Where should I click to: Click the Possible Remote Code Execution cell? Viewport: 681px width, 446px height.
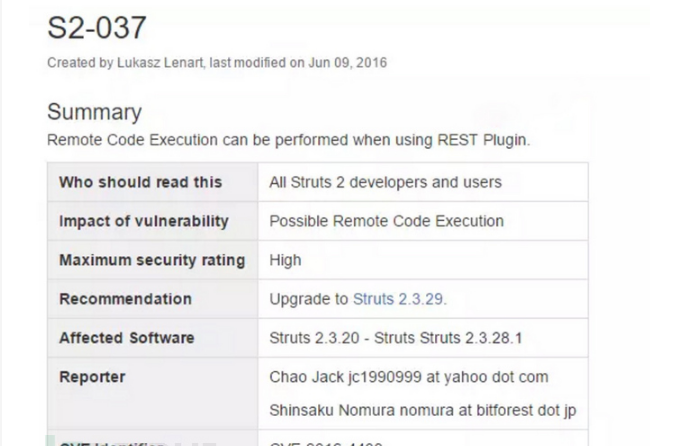pos(423,221)
